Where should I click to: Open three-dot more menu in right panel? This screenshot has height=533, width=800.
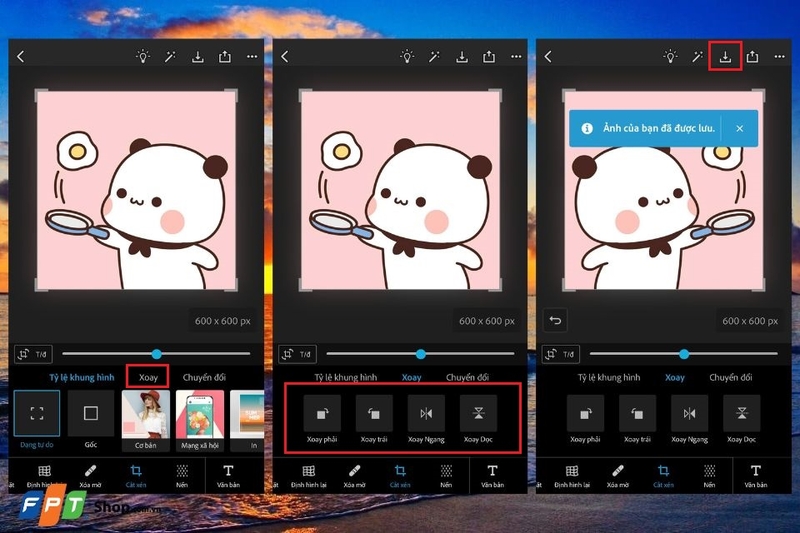click(x=779, y=57)
